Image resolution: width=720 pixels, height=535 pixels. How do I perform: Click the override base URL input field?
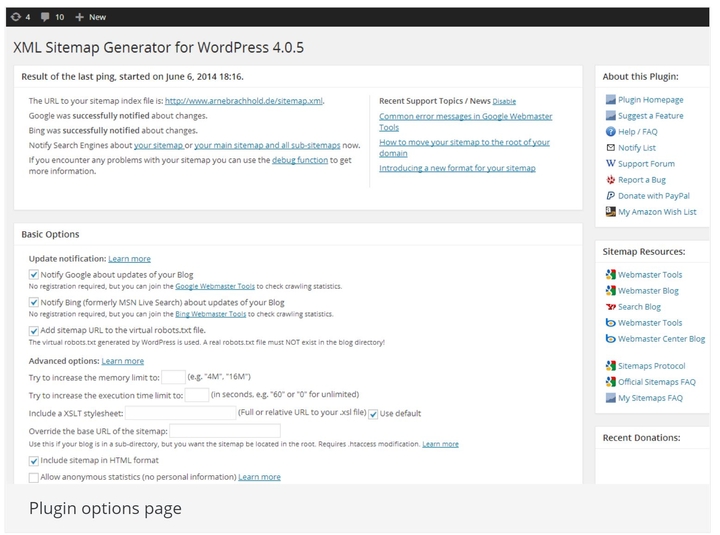(x=225, y=431)
